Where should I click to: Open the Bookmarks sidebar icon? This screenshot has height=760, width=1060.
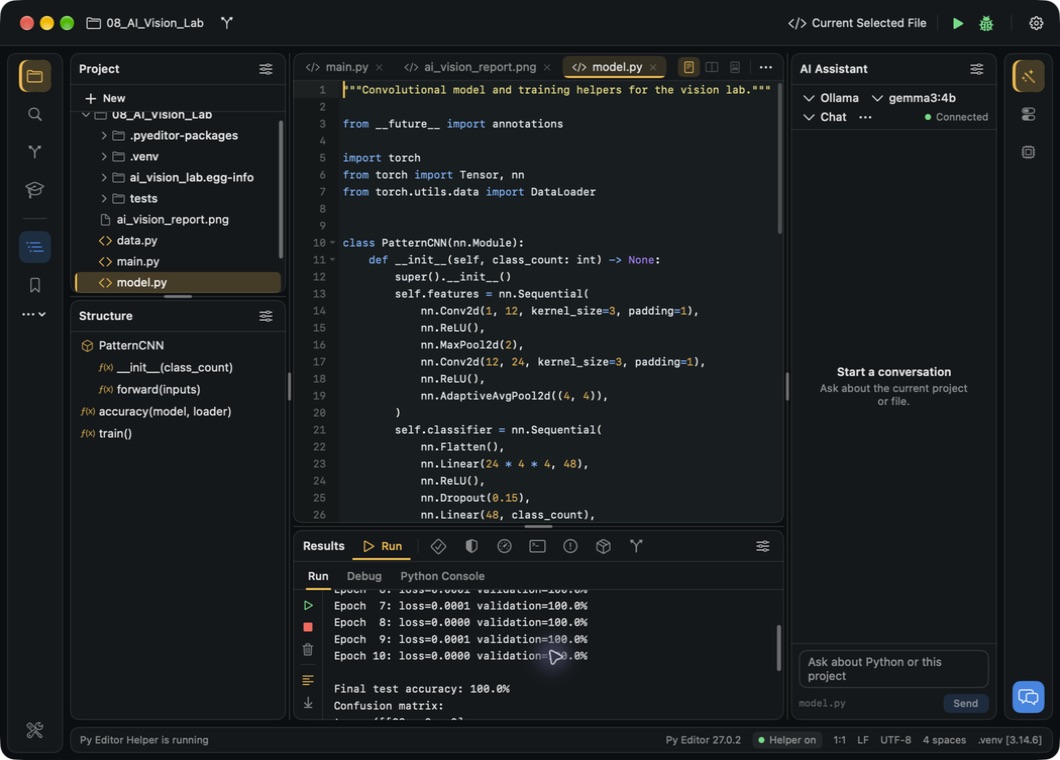pos(34,285)
